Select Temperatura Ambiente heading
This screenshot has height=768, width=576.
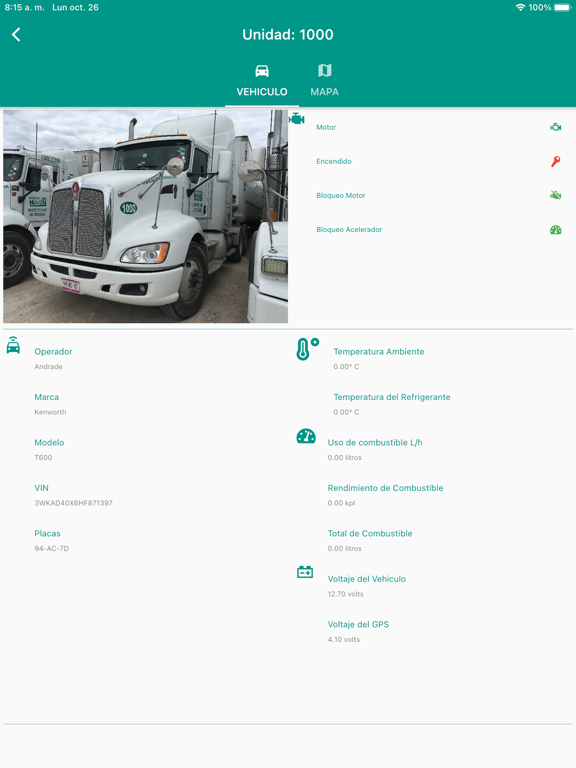379,352
